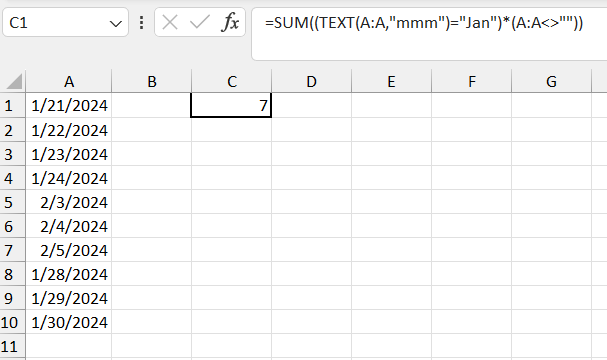Click the Cancel (X) formula icon
Image resolution: width=607 pixels, height=360 pixels.
(170, 22)
